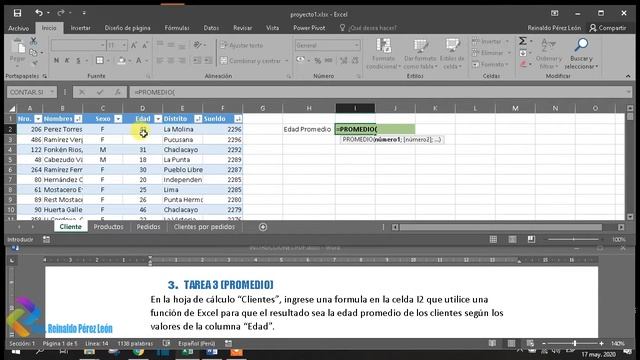
Task: Open the Archivo tab
Action: [x=18, y=28]
